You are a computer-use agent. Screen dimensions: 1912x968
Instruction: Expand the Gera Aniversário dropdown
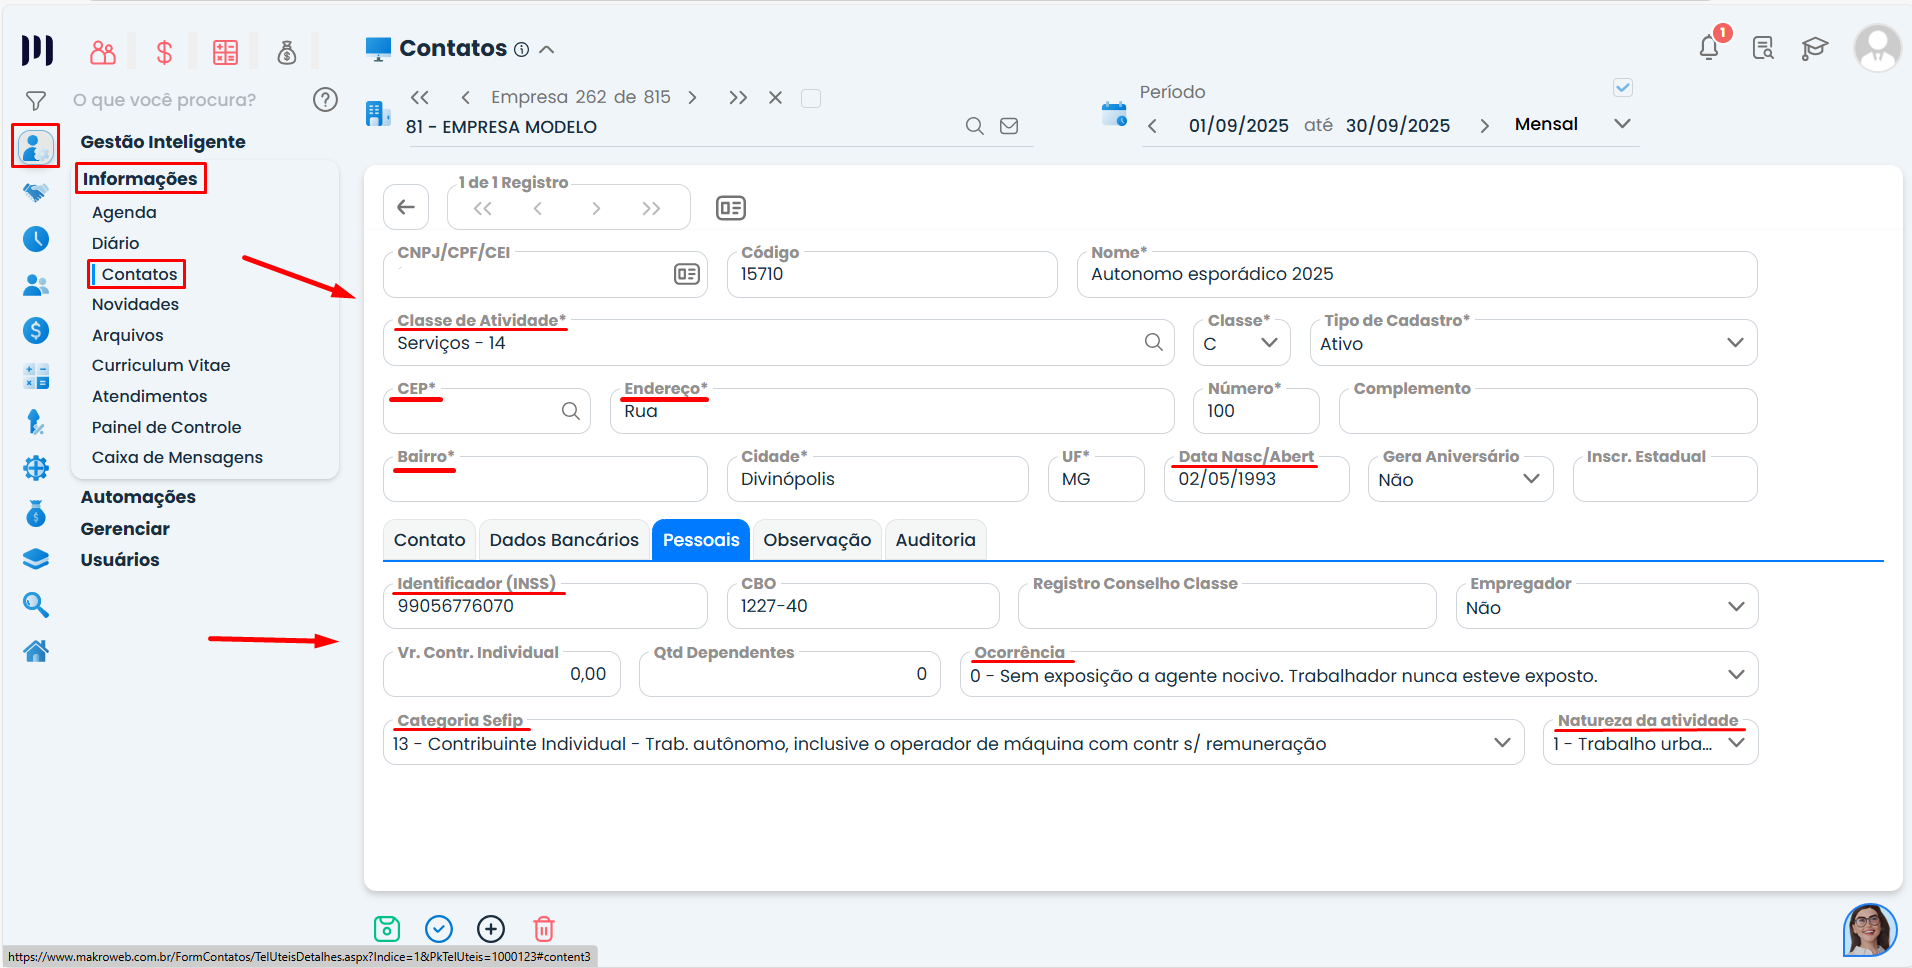pyautogui.click(x=1530, y=479)
